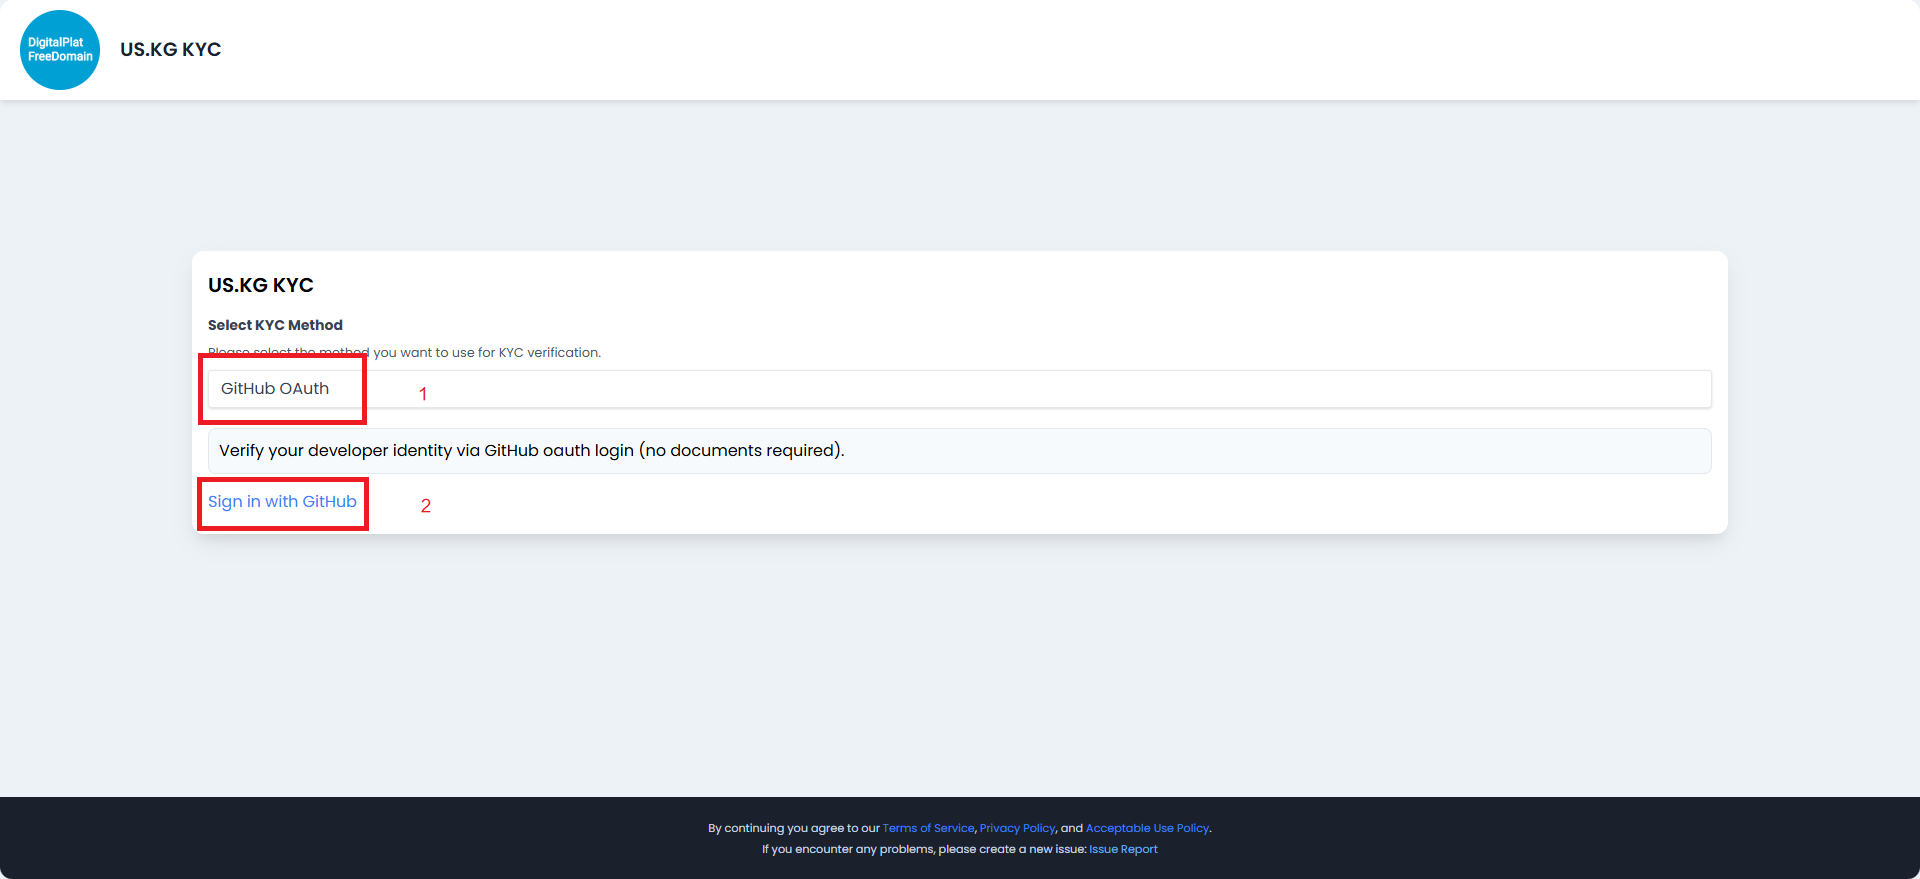Click the word 'DigitalPlat' inside the logo
This screenshot has width=1920, height=879.
56,42
